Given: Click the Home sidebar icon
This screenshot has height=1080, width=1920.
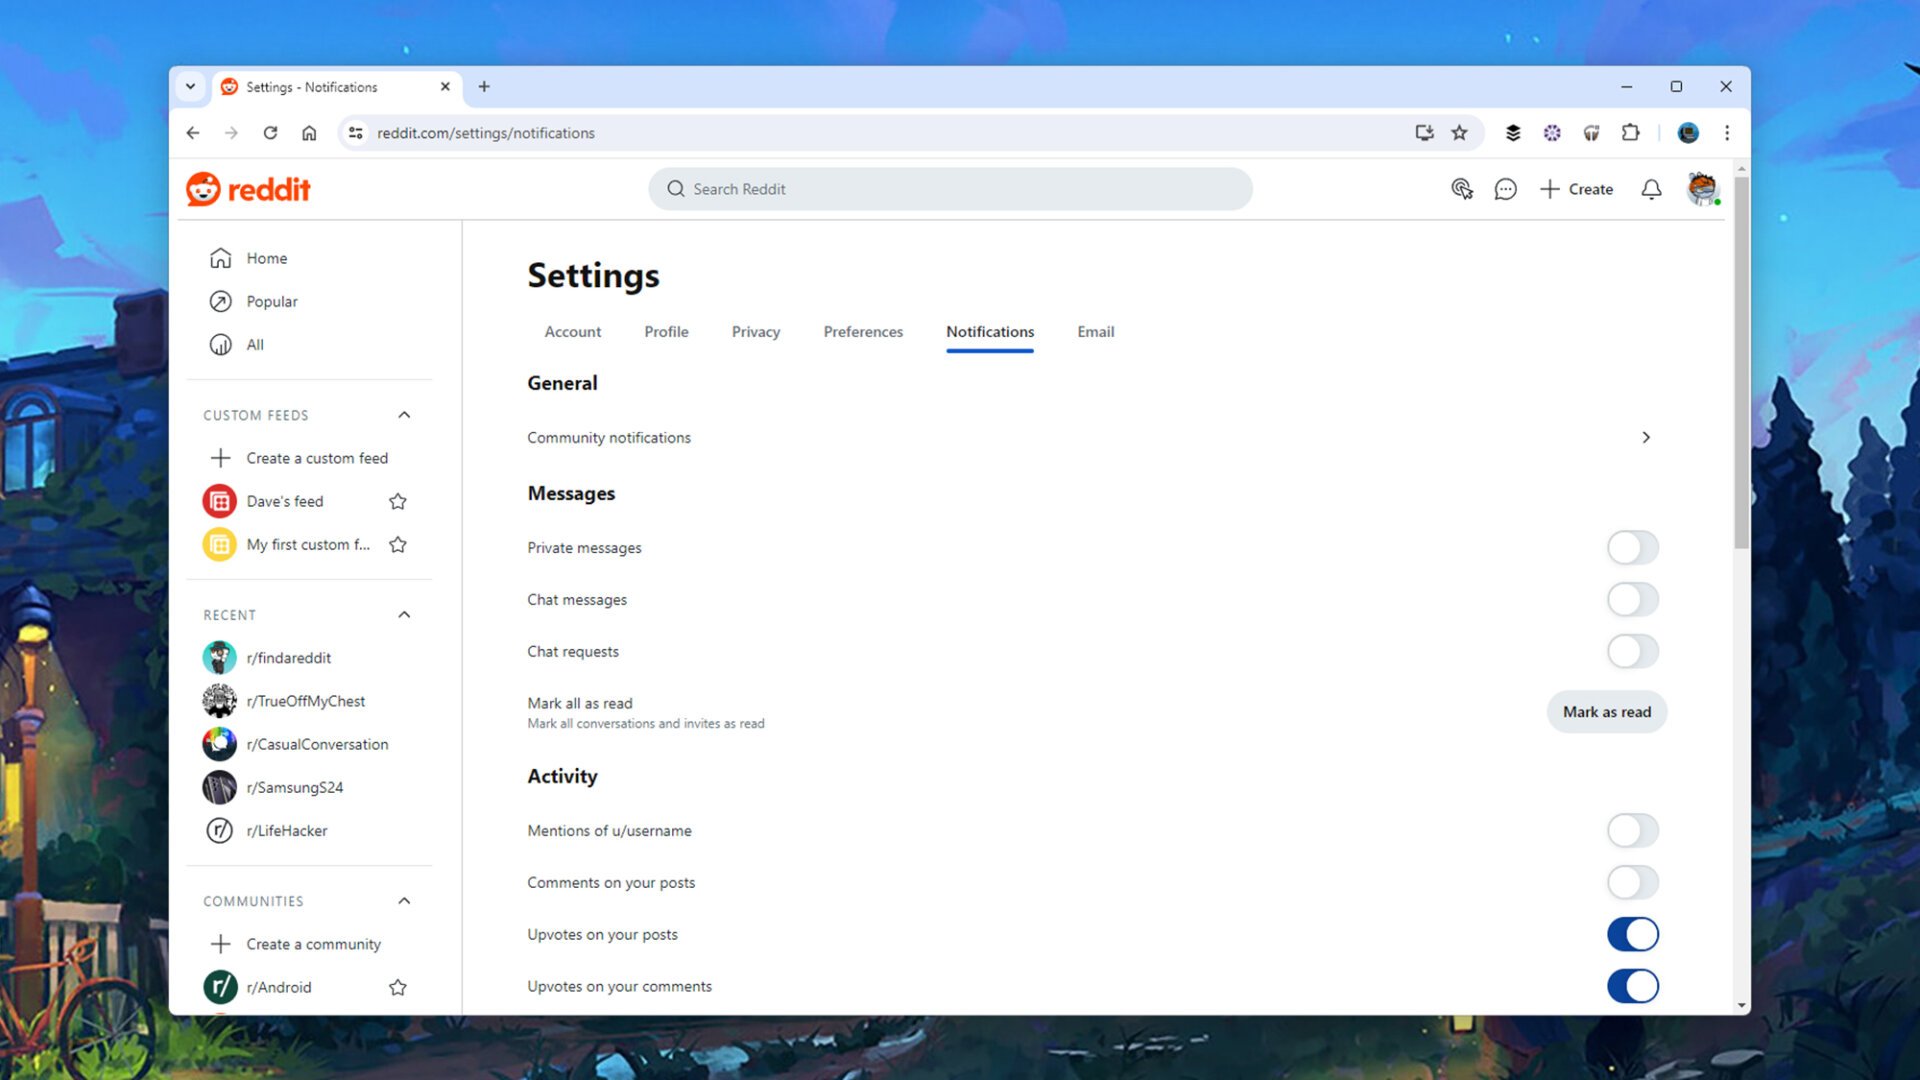Looking at the screenshot, I should (221, 258).
